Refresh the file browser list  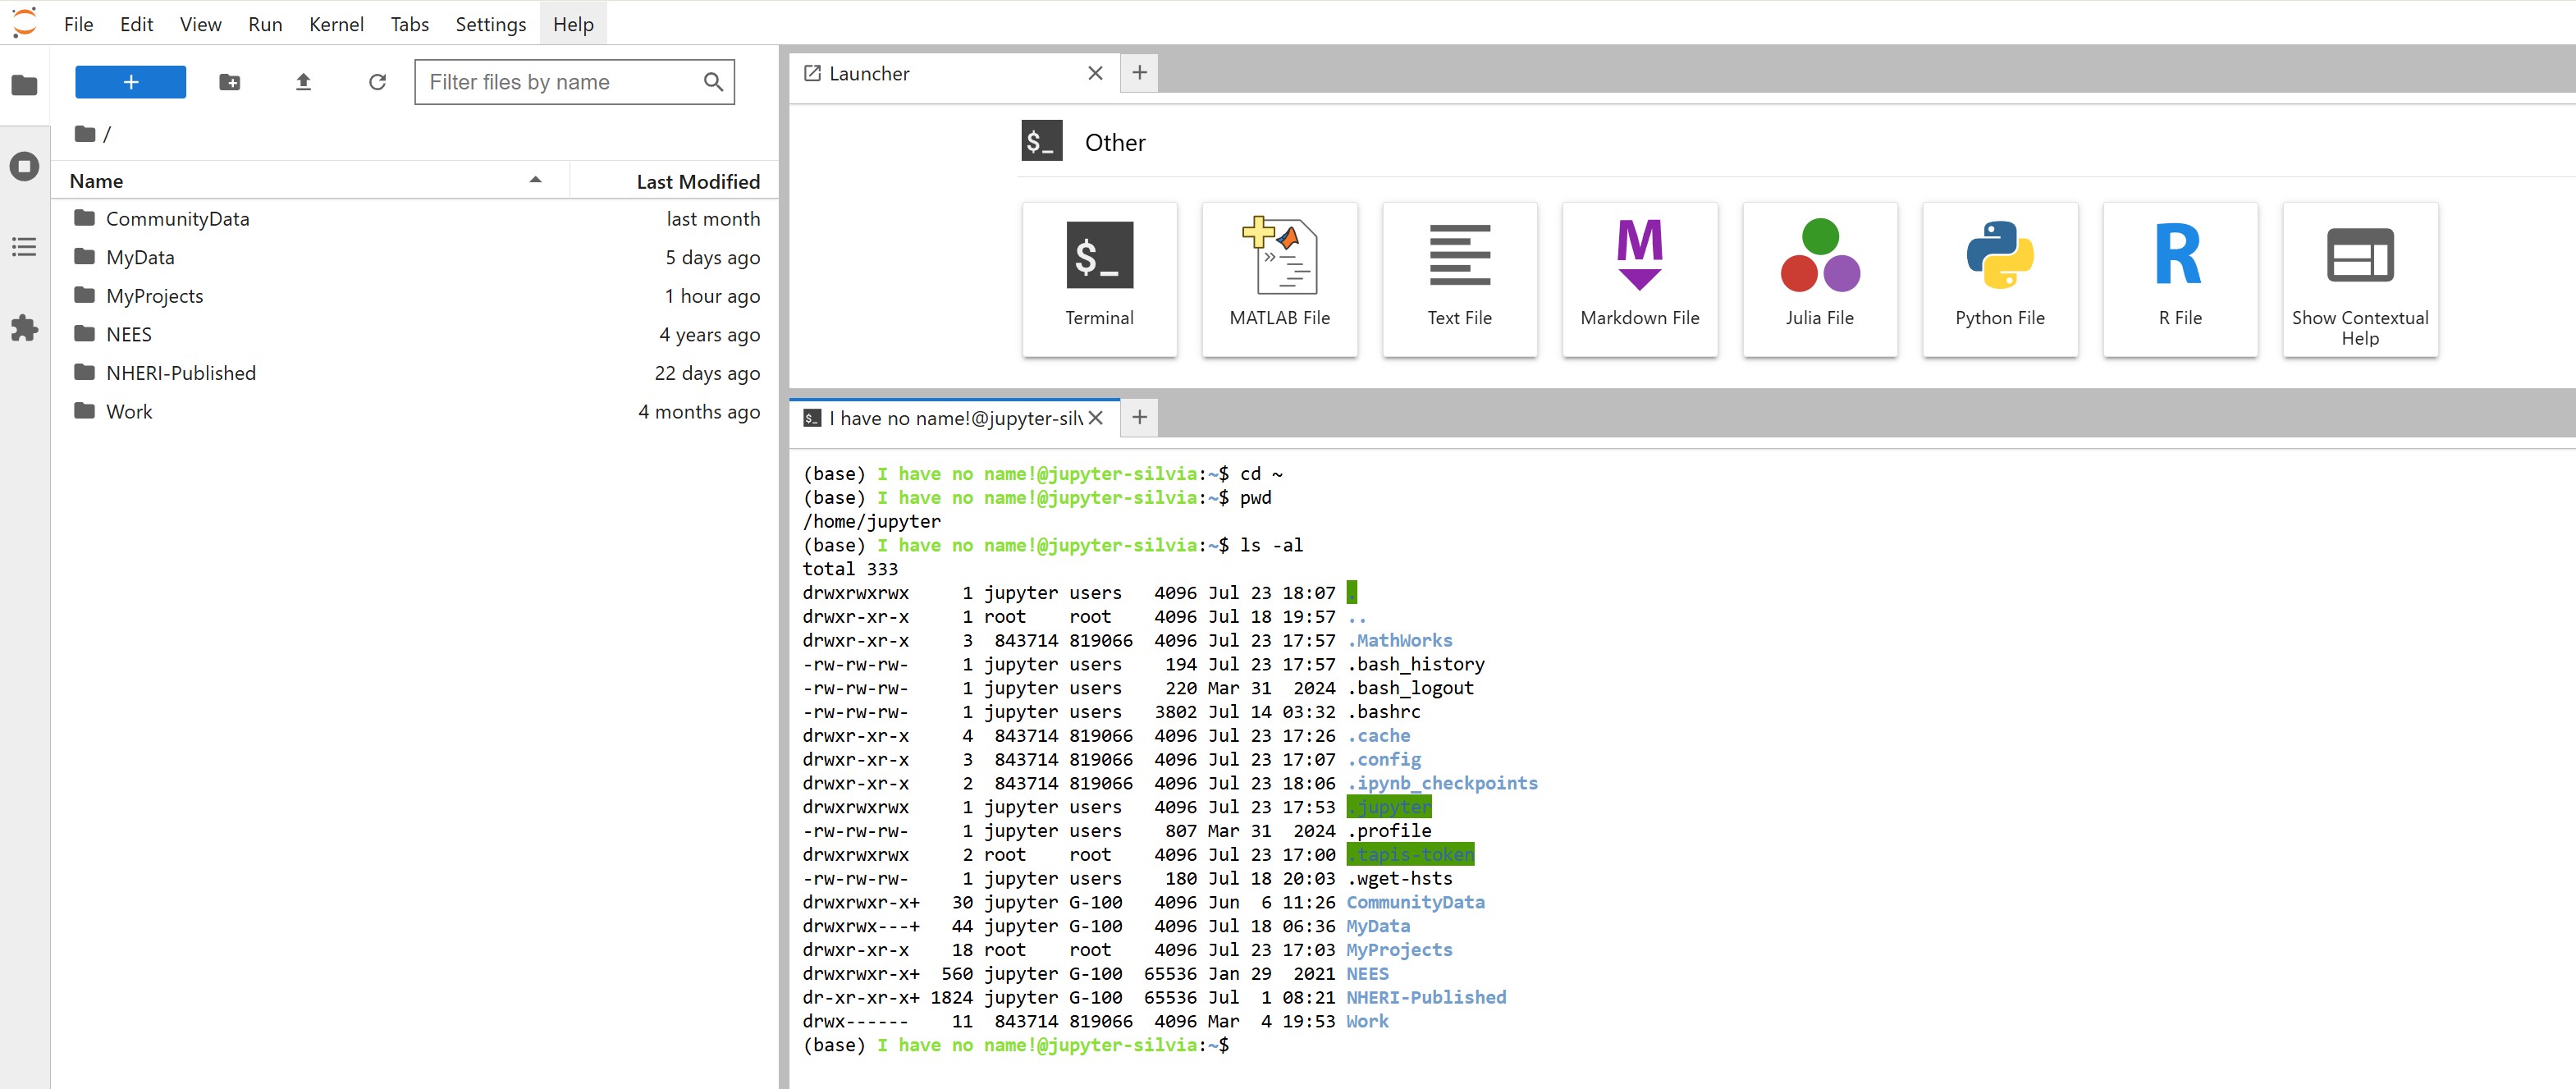click(x=377, y=82)
